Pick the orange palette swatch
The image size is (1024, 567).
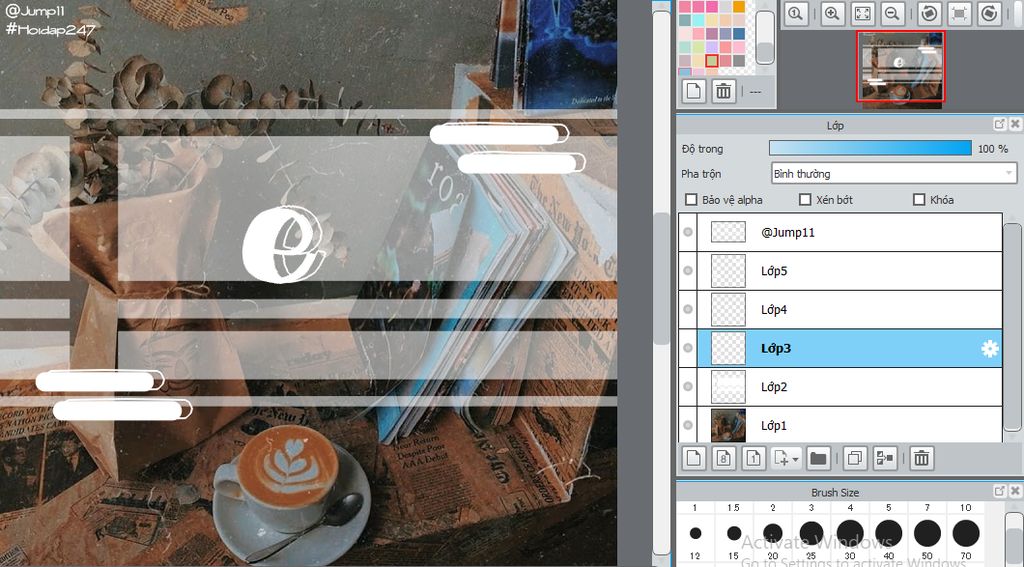pos(739,7)
